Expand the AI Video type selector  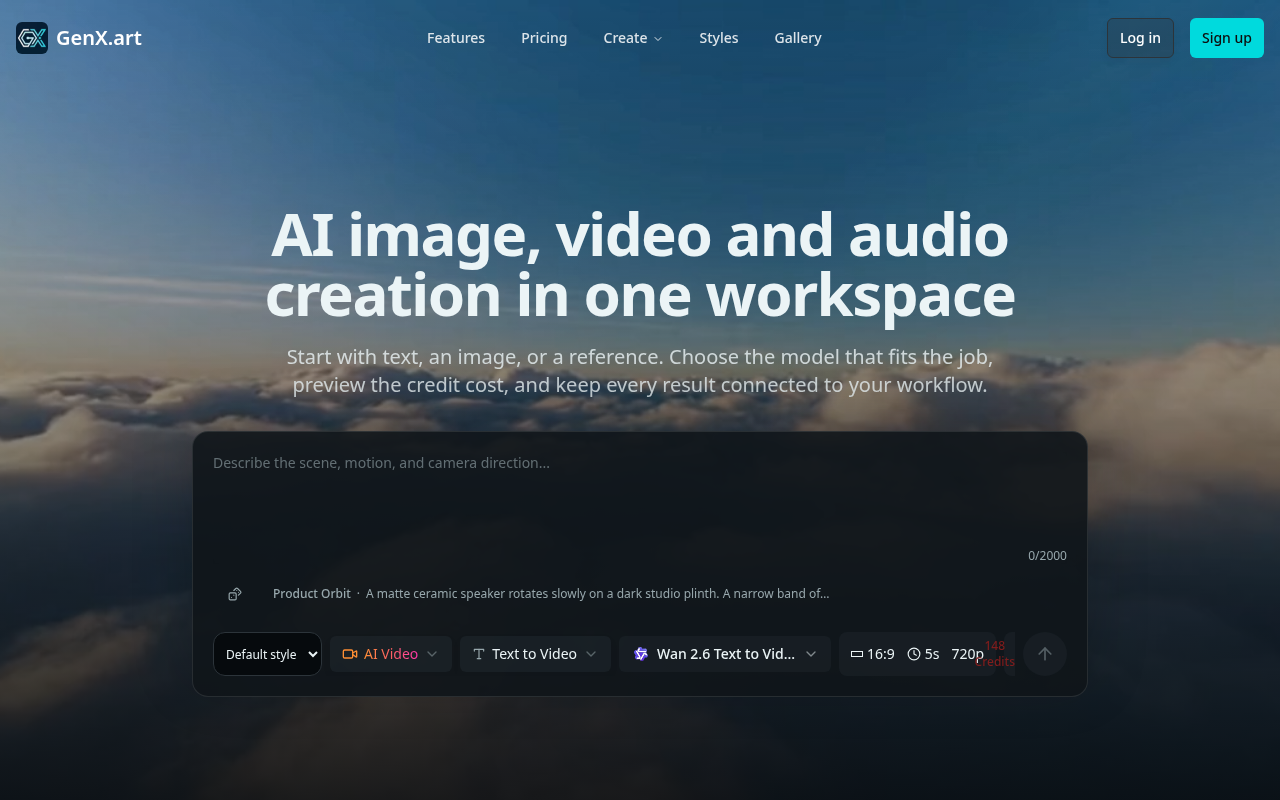391,654
